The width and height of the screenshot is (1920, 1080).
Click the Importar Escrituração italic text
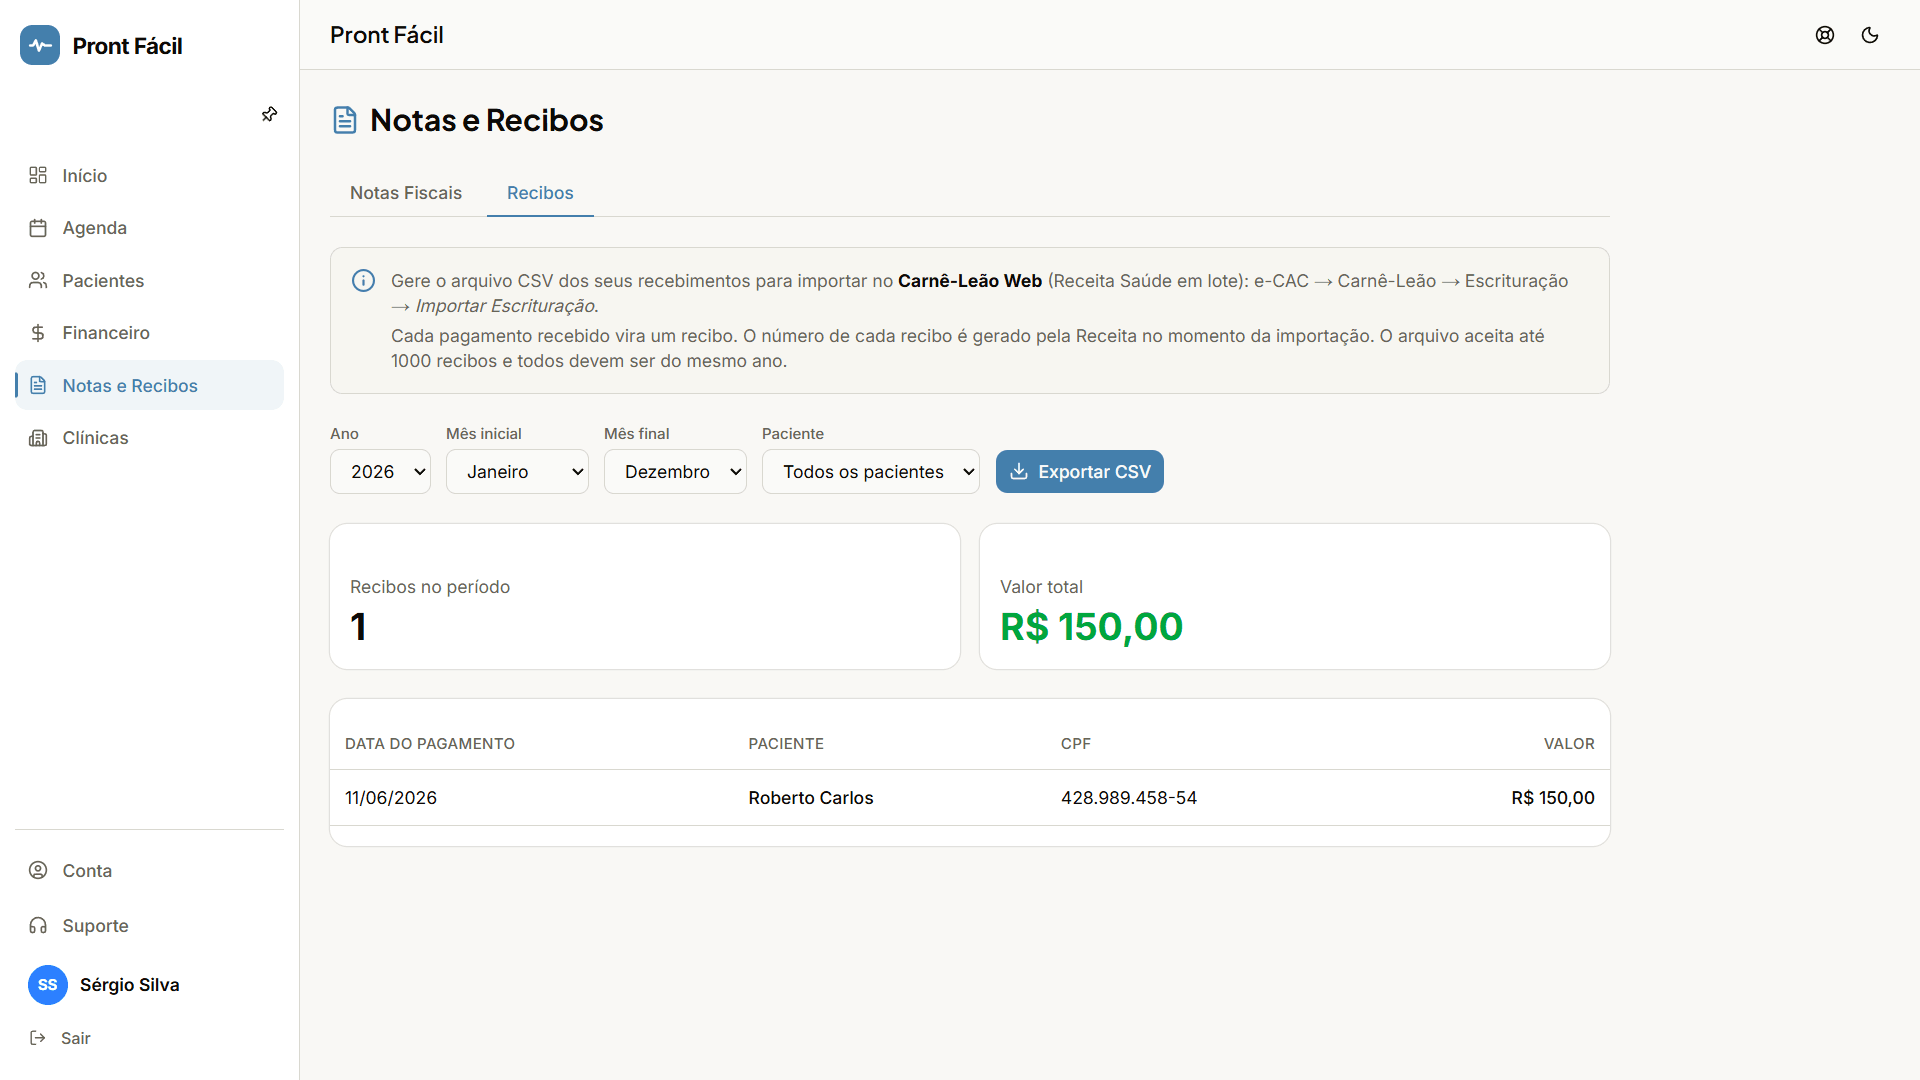[507, 306]
